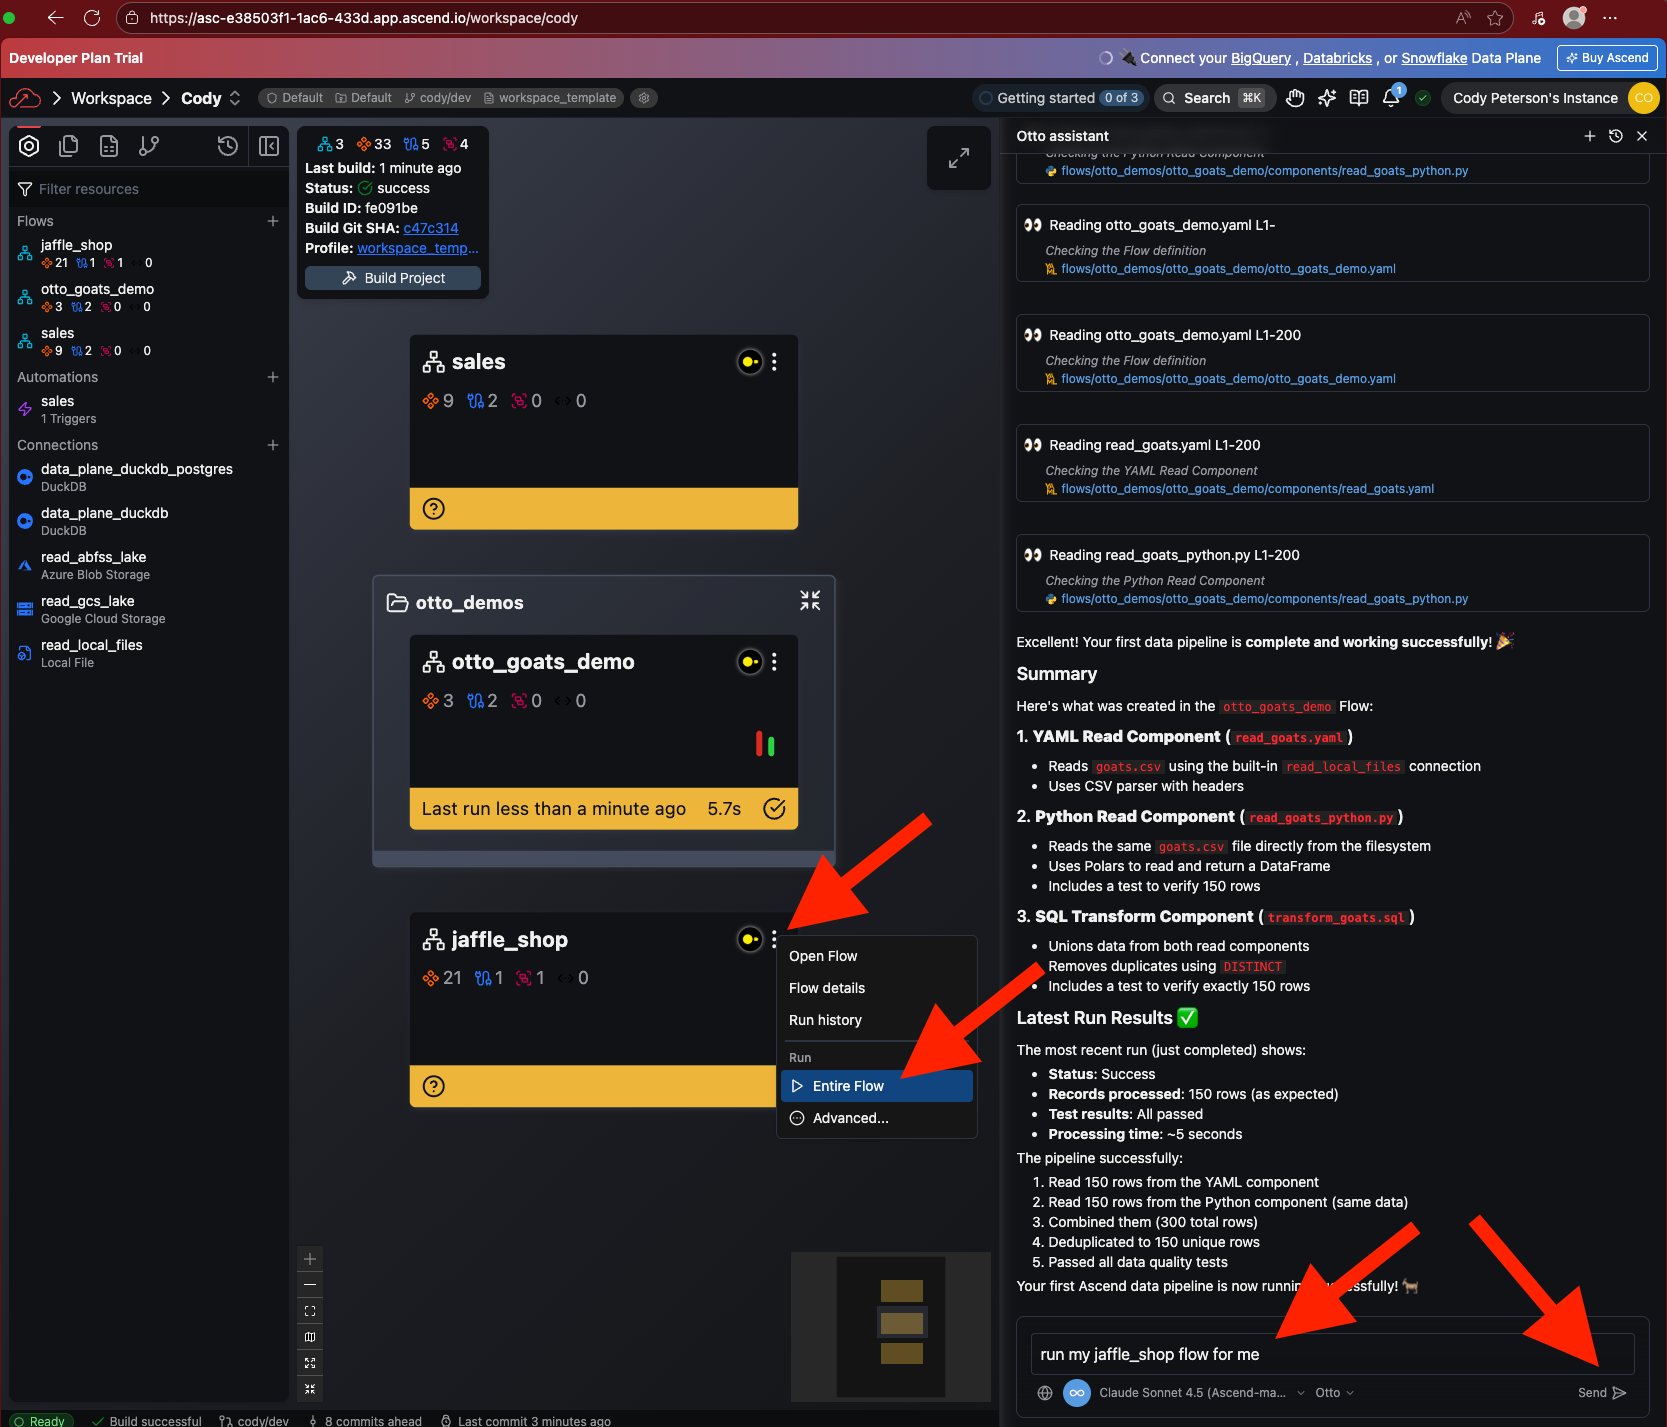Click the Buy Ascend button
The height and width of the screenshot is (1427, 1667).
tap(1607, 58)
